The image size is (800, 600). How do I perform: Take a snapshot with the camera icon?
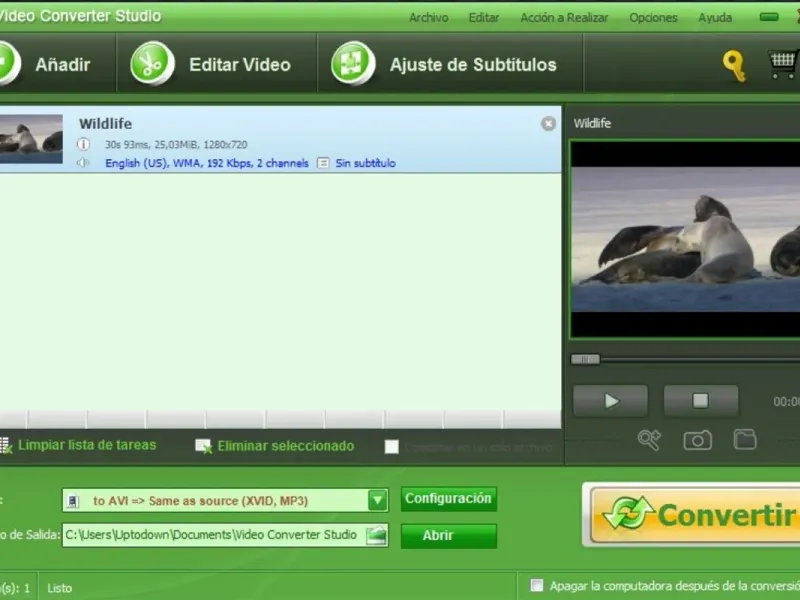697,440
